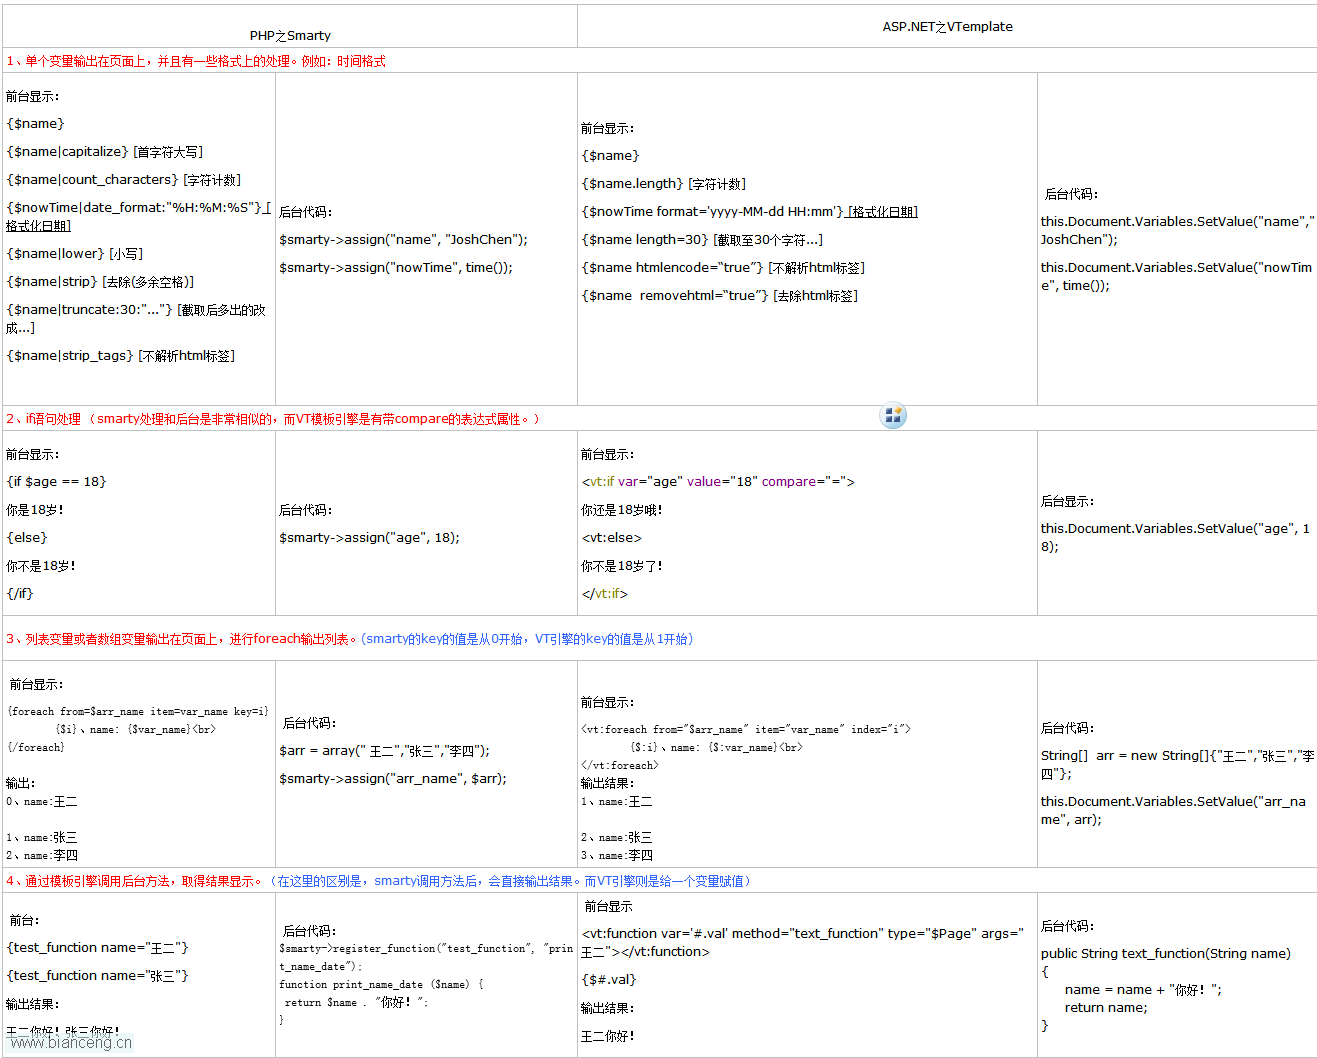Click {foreach from=$arr_name item=var_name key=i} line

pos(138,712)
